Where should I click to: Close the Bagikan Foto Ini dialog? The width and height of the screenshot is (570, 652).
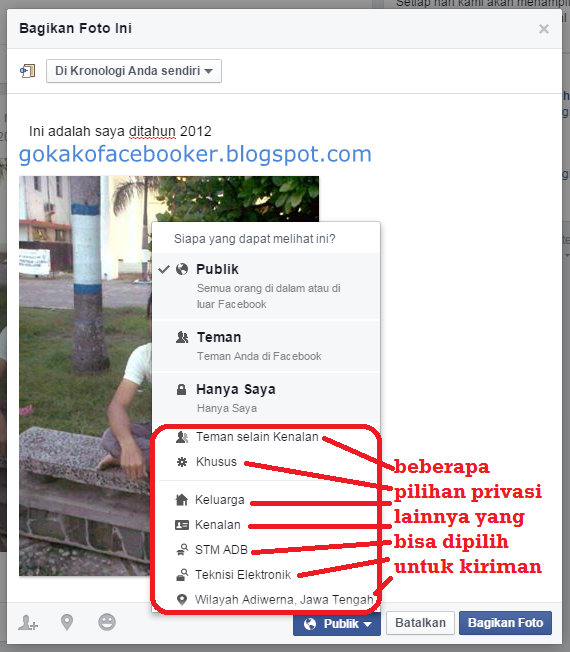tap(544, 29)
